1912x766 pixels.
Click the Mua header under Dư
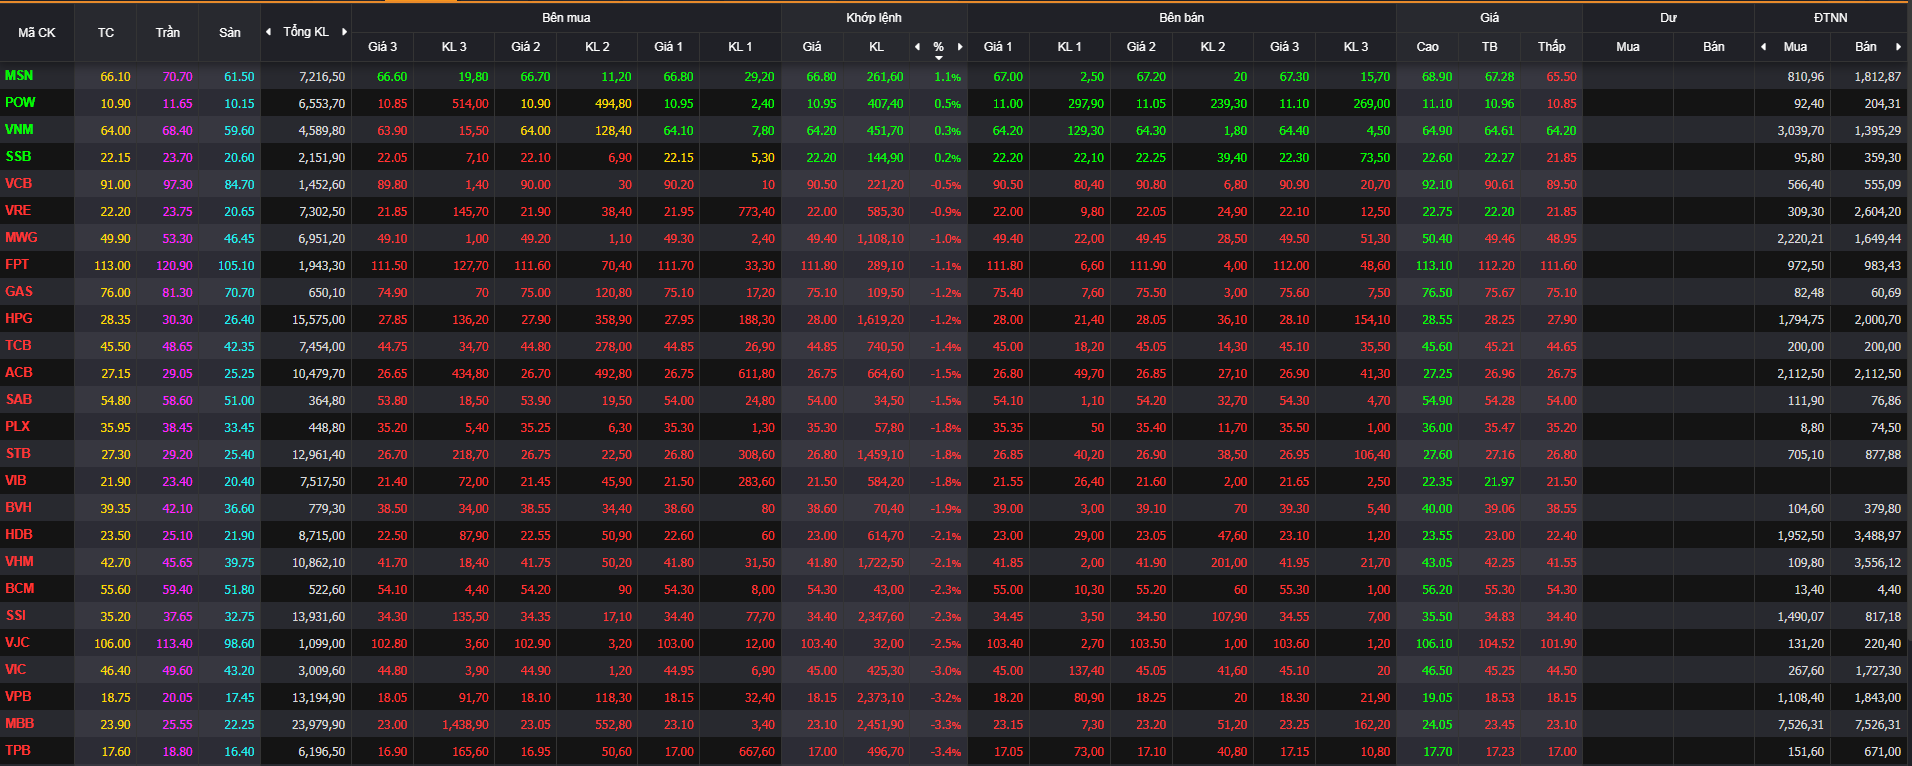tap(1628, 47)
